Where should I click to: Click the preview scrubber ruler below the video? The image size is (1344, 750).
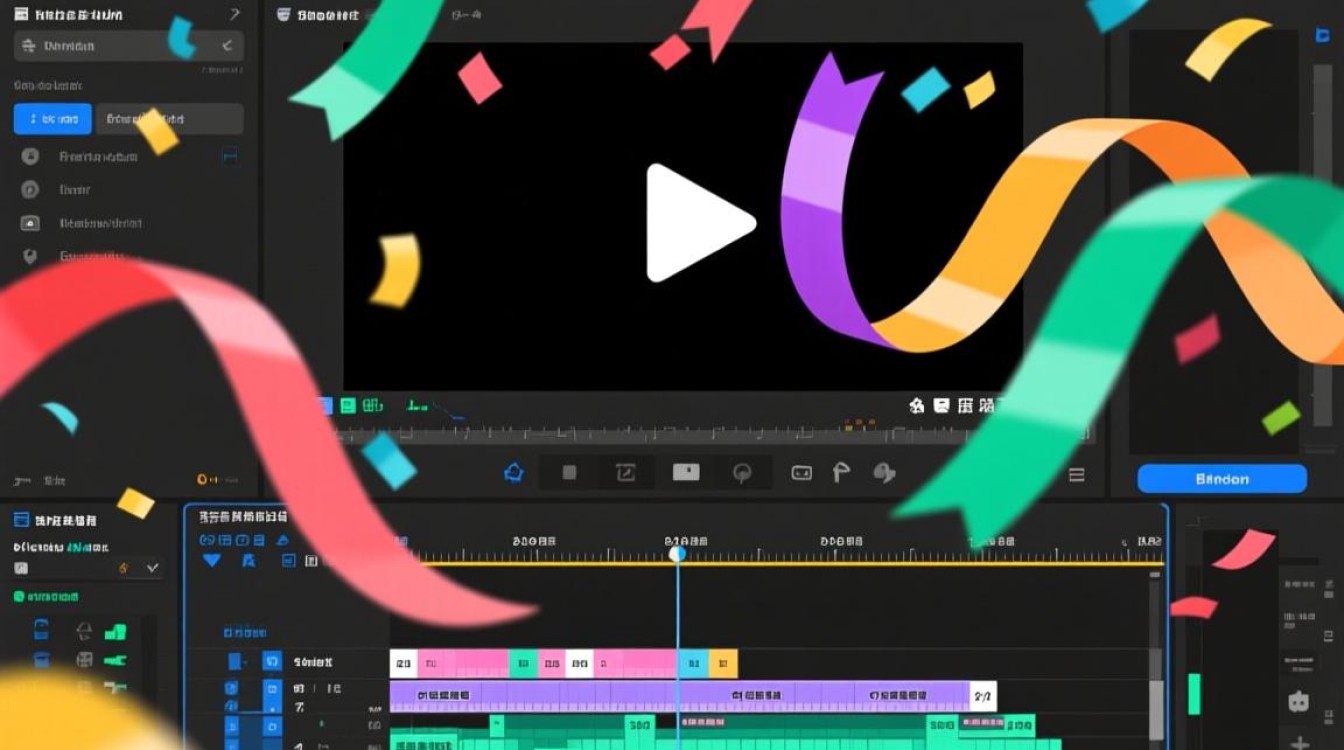714,435
